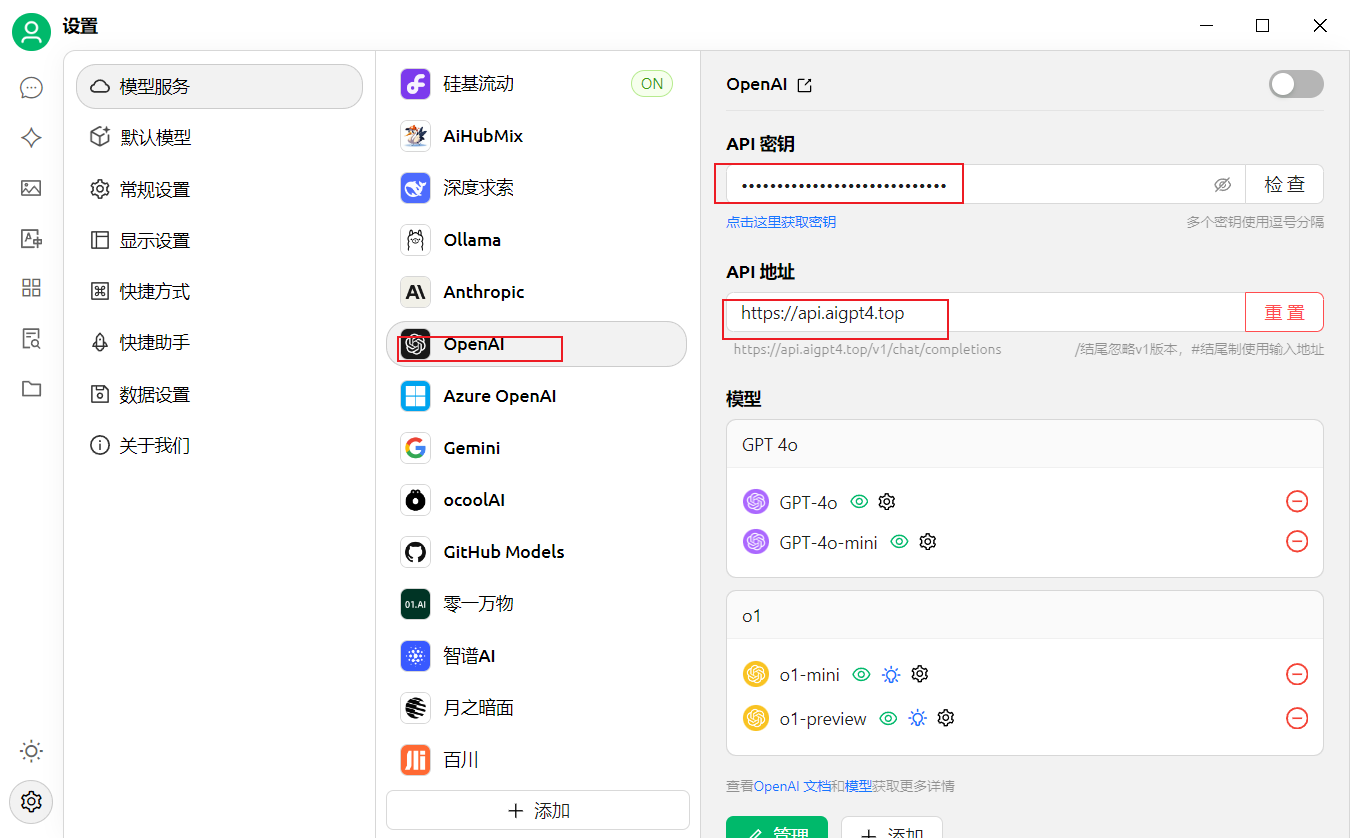Open the agents sparkle sidebar icon
The width and height of the screenshot is (1350, 838).
click(31, 138)
